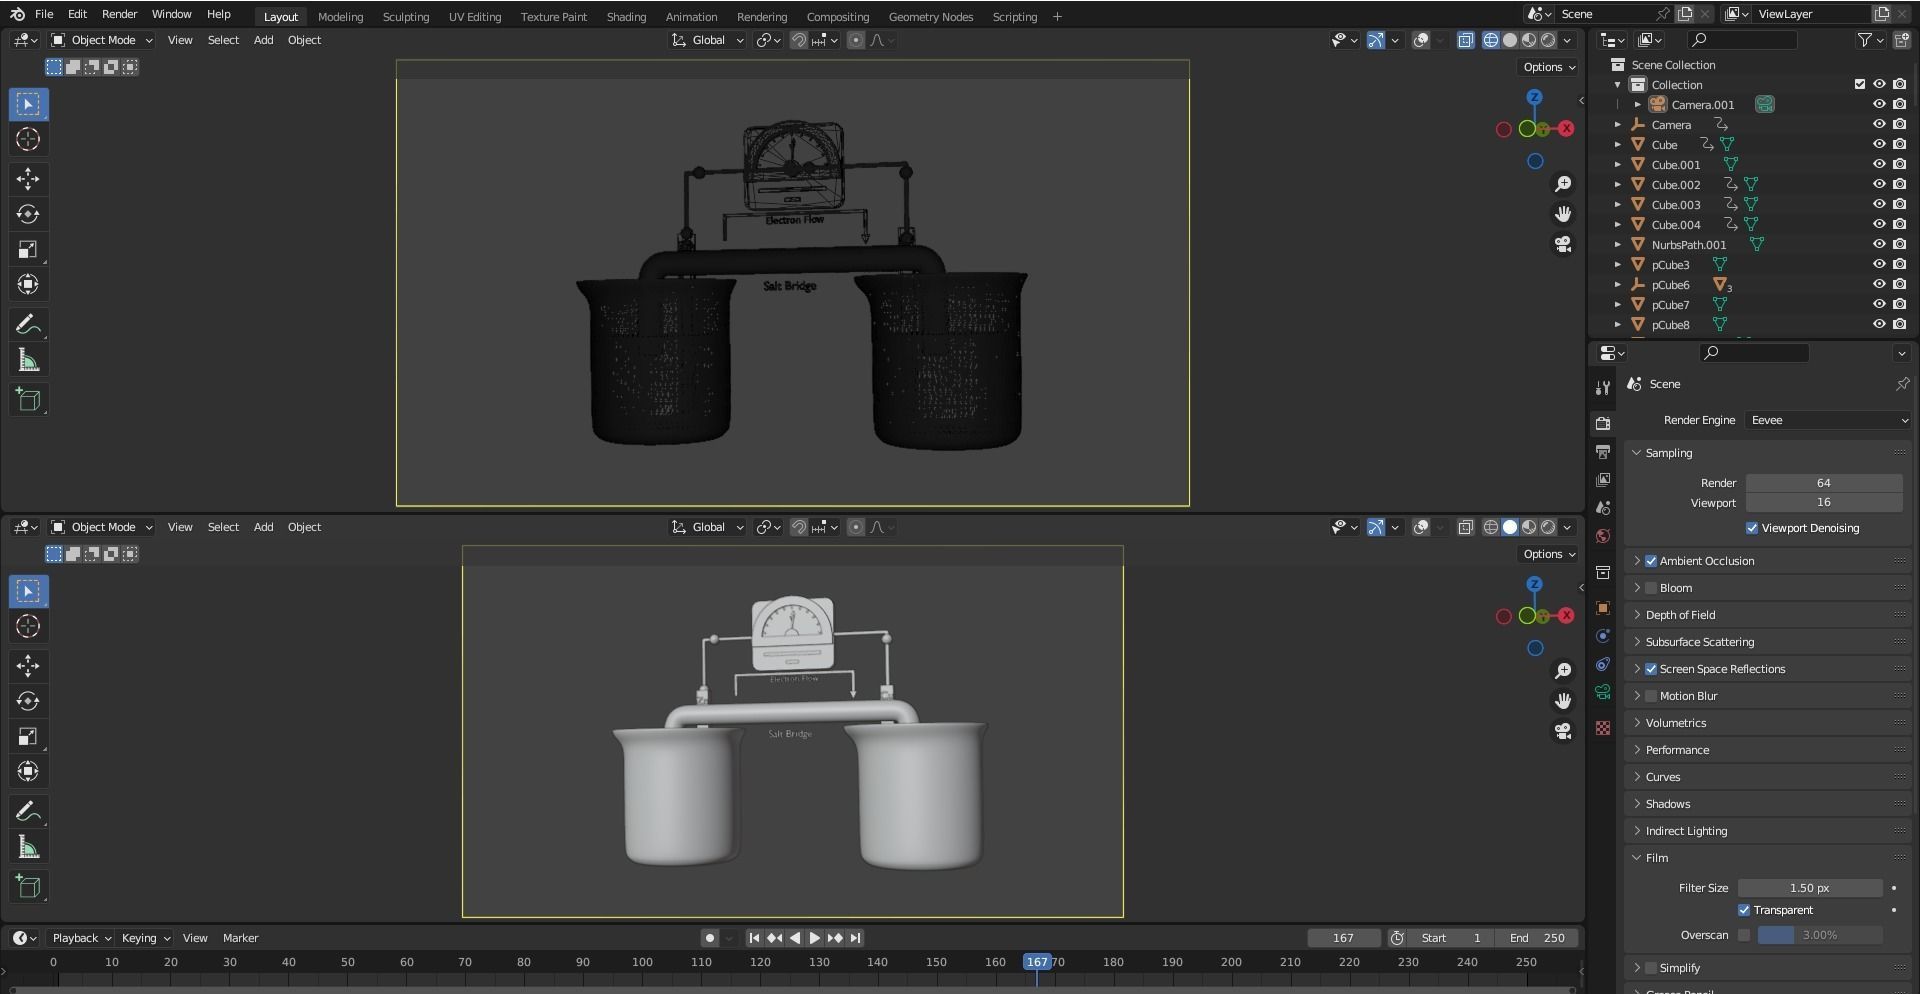Switch to the Shading workspace tab

626,17
